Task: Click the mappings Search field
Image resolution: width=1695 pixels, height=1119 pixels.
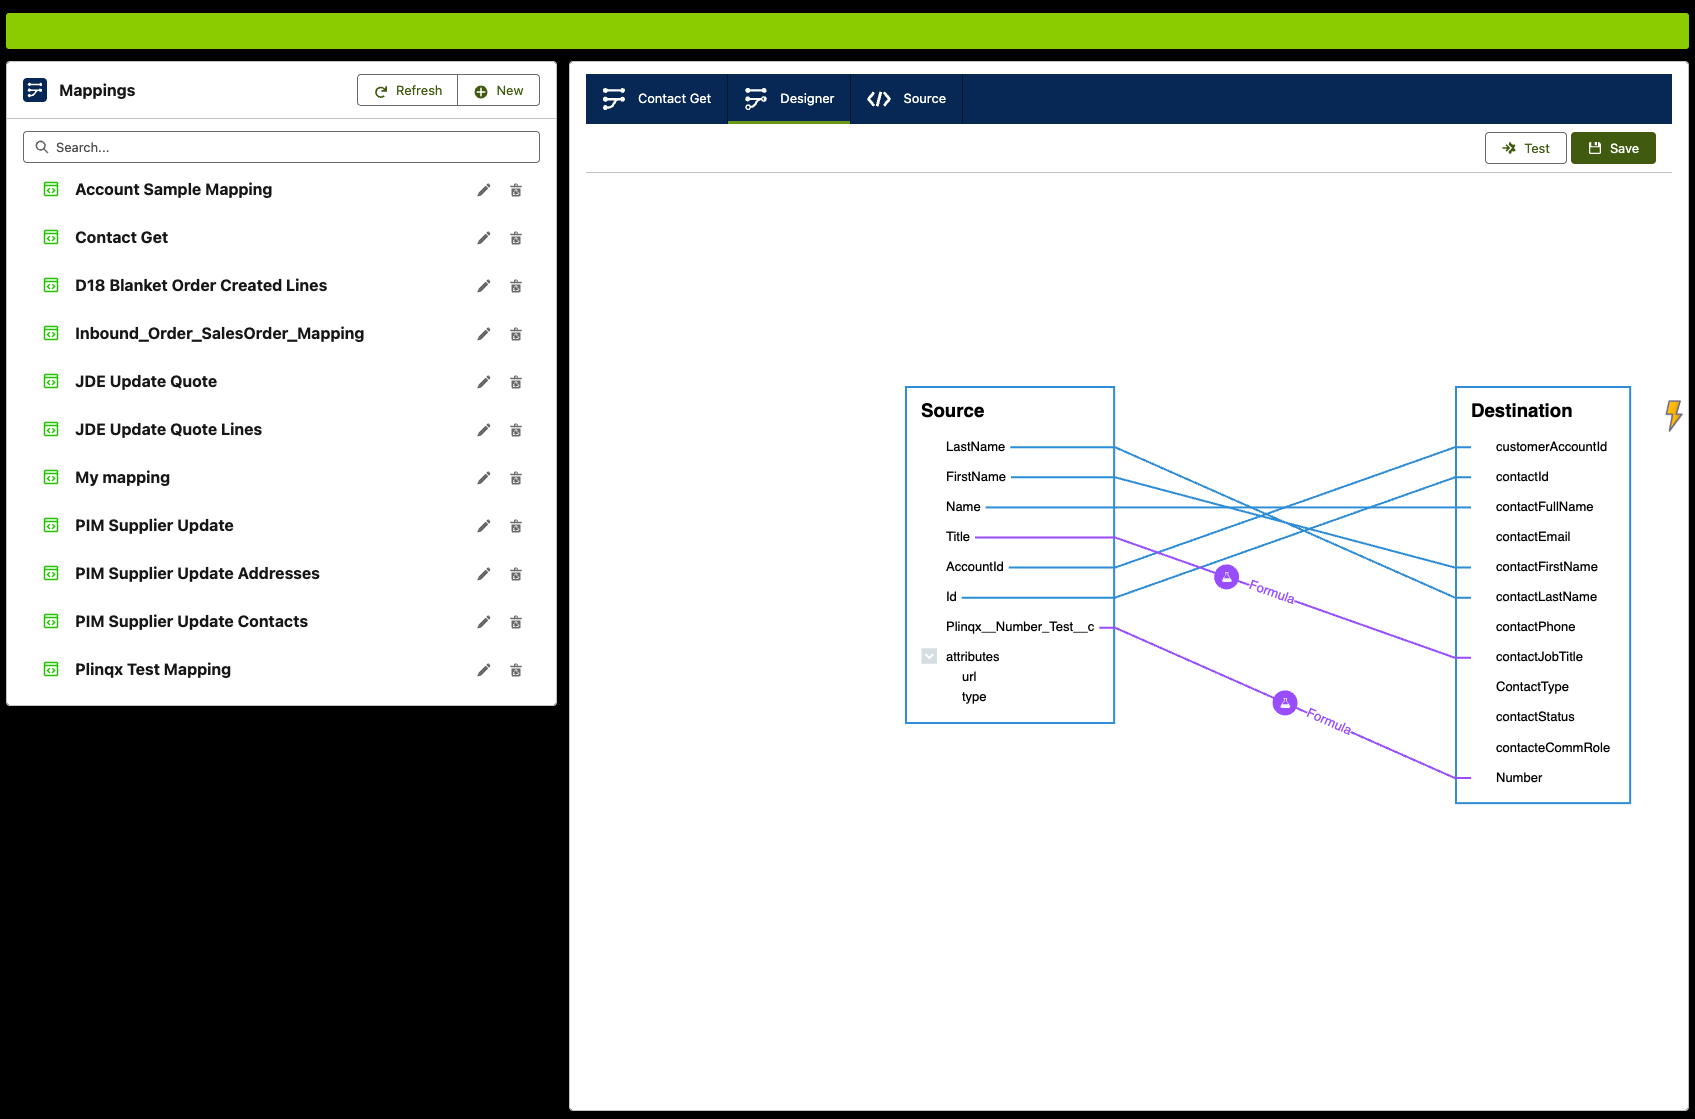Action: tap(281, 147)
